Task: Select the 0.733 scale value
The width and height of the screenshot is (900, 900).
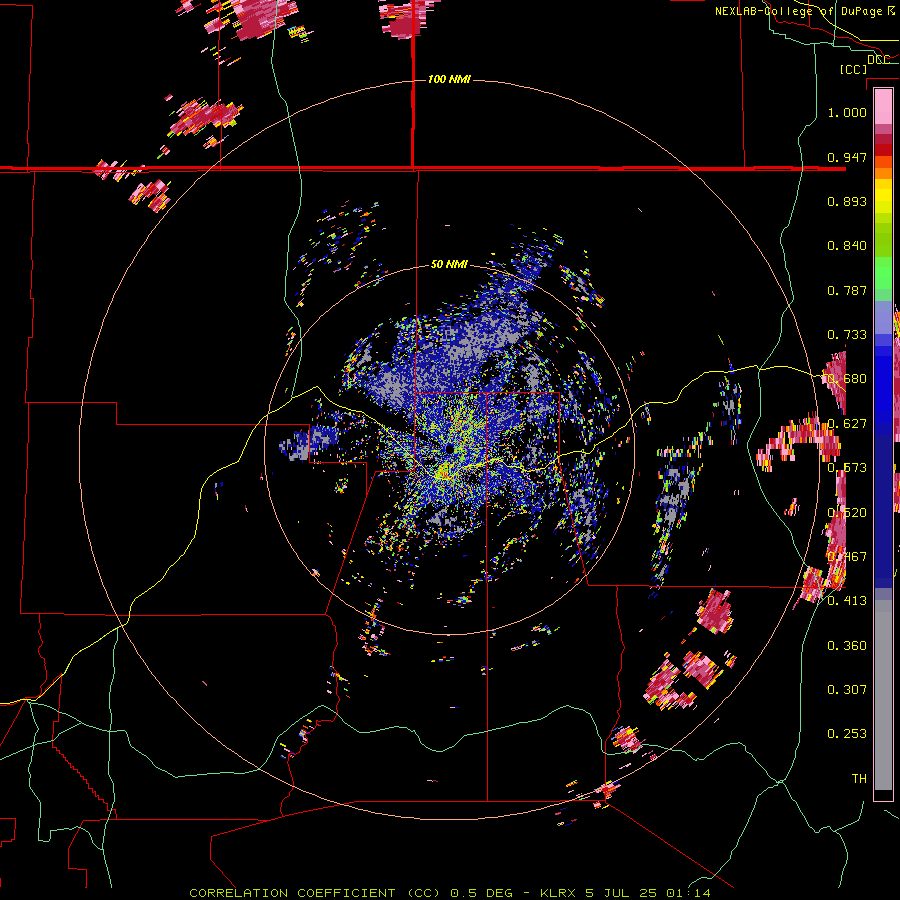Action: (847, 335)
